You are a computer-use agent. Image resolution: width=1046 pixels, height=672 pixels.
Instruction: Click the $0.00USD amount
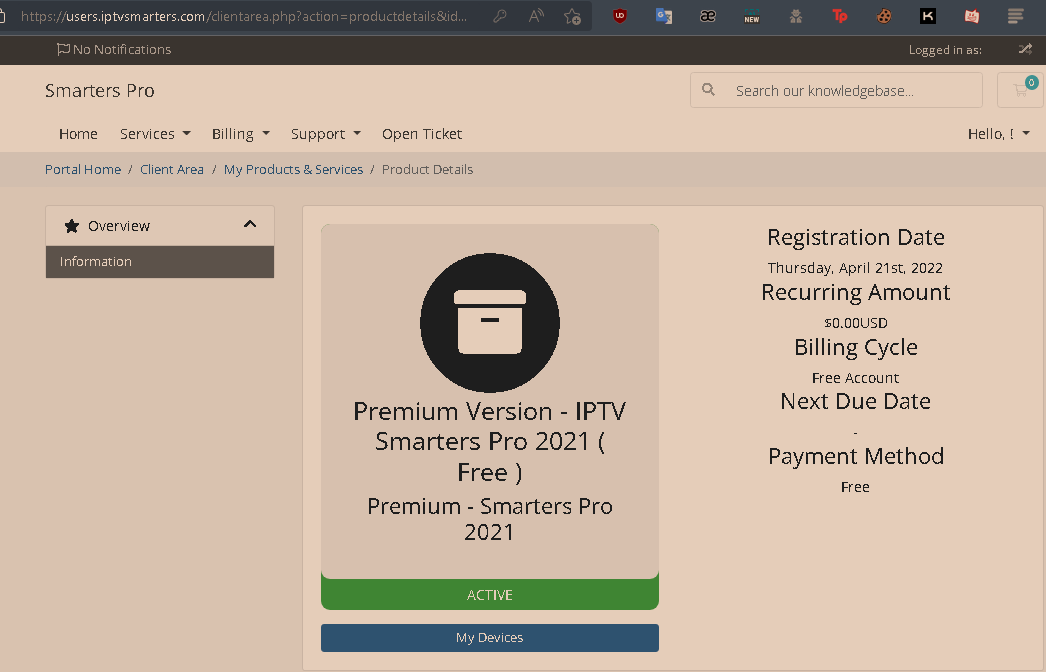(856, 323)
